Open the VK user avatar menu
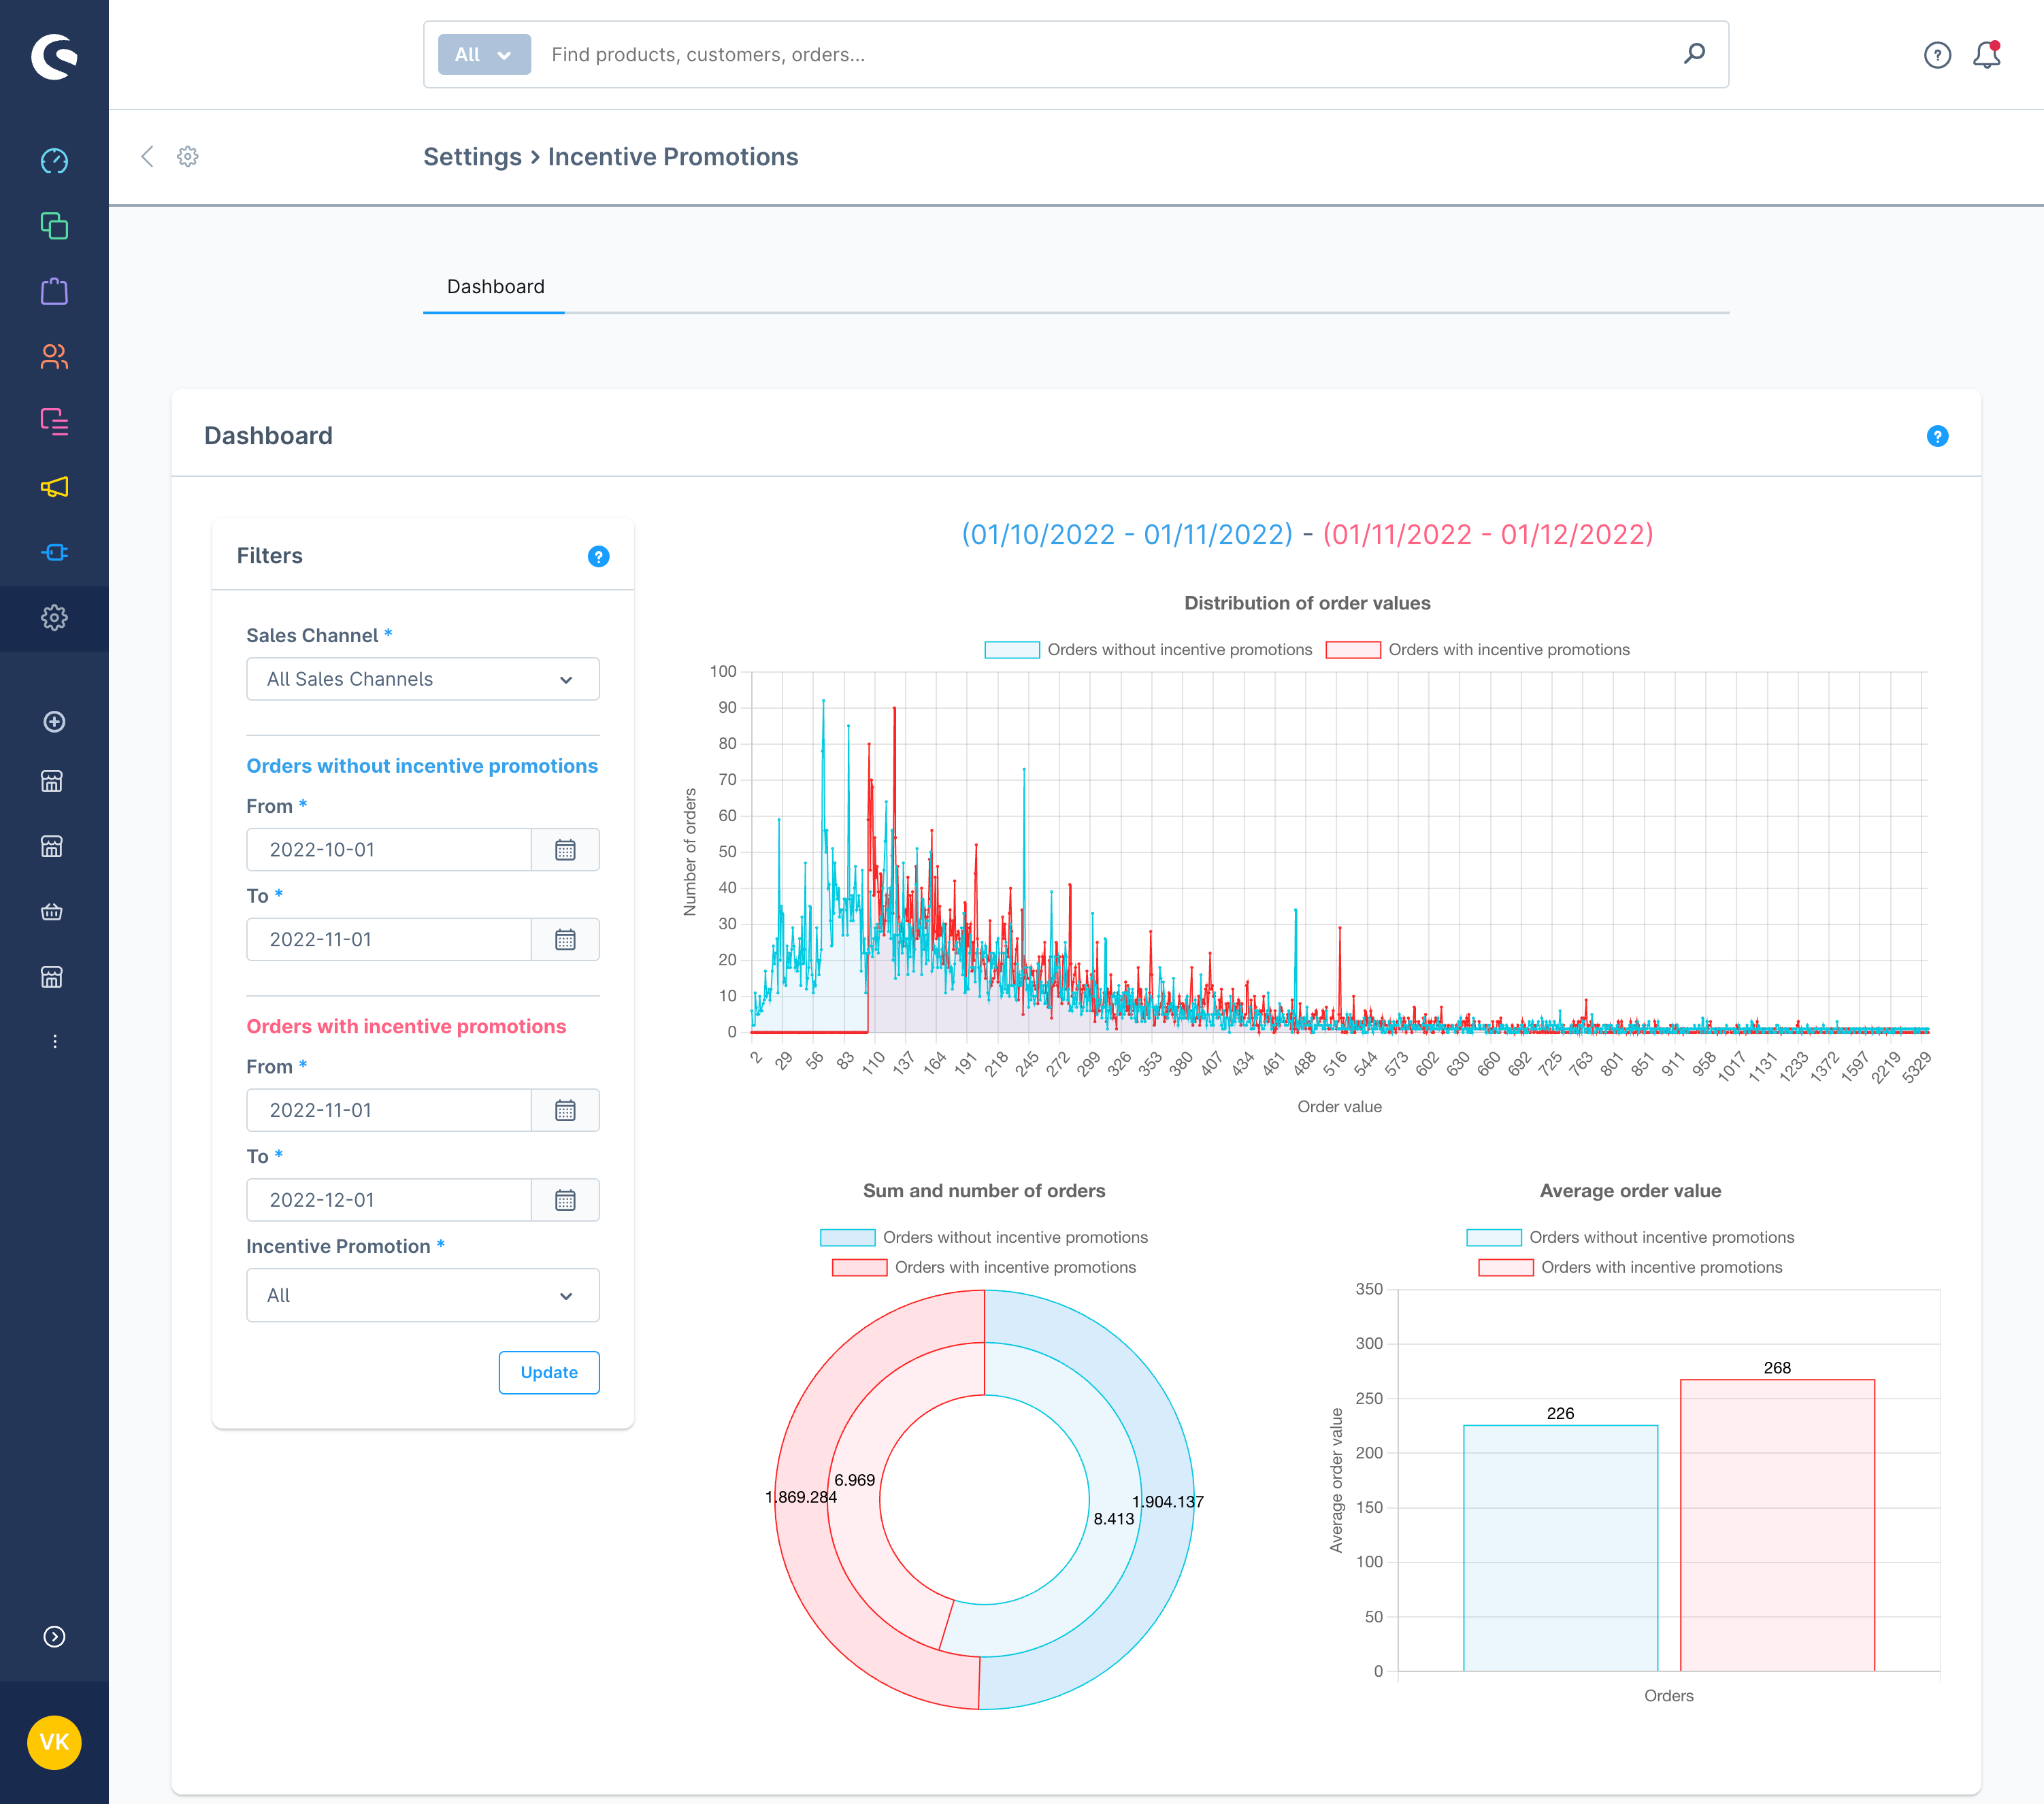The height and width of the screenshot is (1804, 2044). pyautogui.click(x=54, y=1743)
